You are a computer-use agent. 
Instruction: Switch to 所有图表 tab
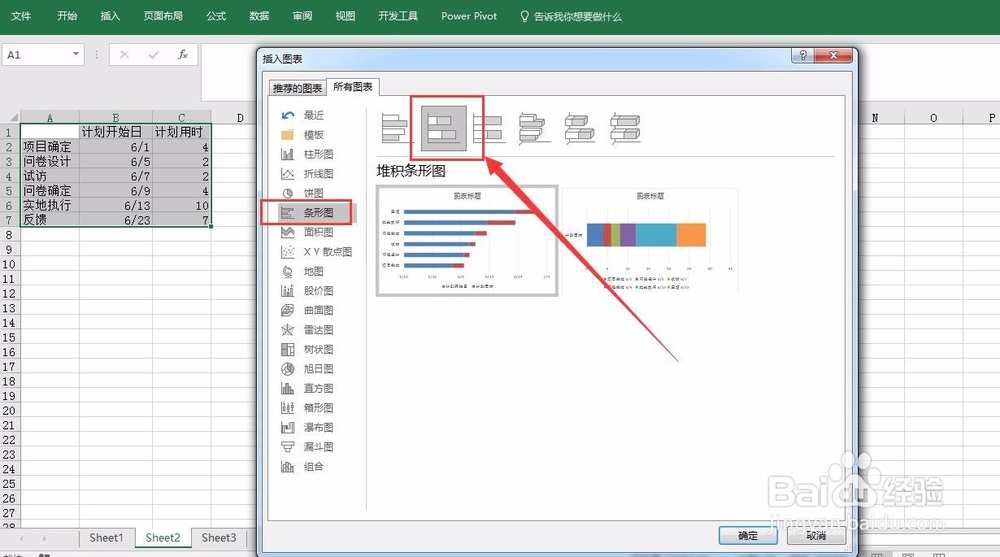(x=353, y=87)
